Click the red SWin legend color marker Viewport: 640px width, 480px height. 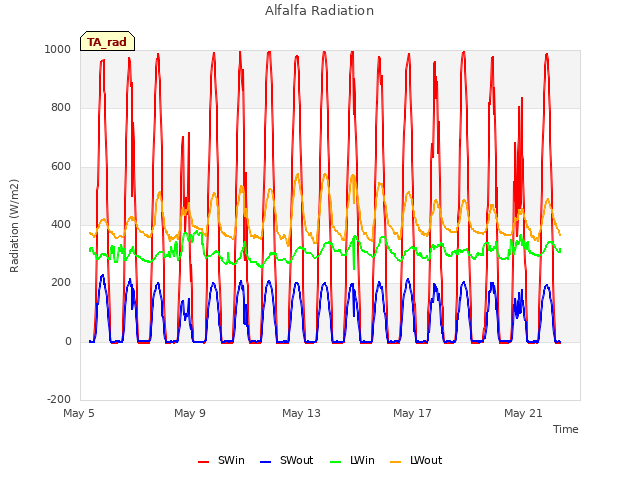click(203, 462)
